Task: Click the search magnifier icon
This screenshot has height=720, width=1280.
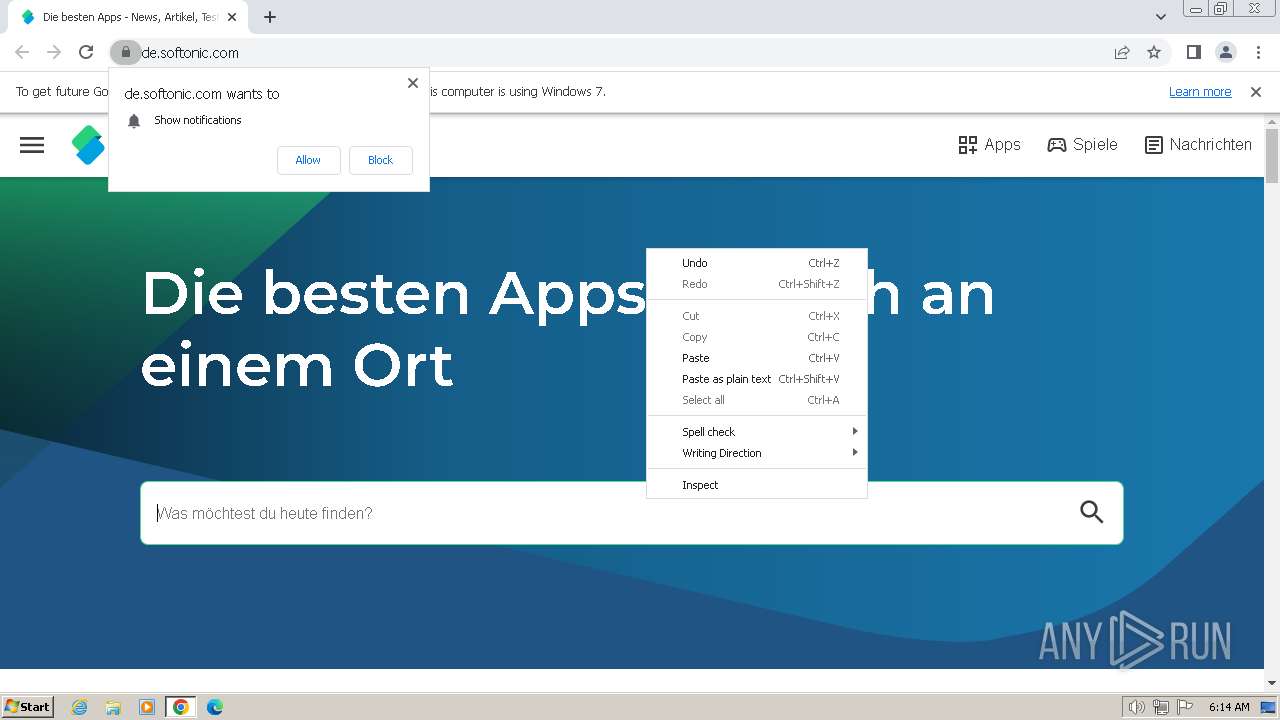Action: pos(1091,512)
